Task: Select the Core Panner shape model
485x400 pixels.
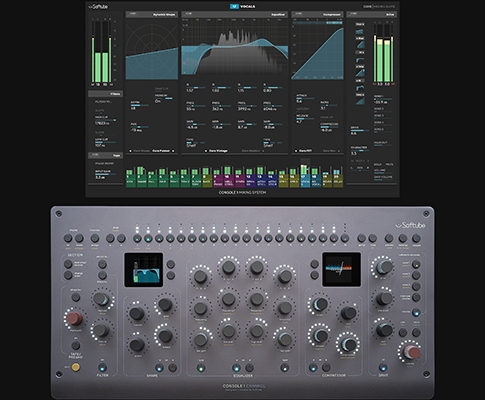Action: 161,151
